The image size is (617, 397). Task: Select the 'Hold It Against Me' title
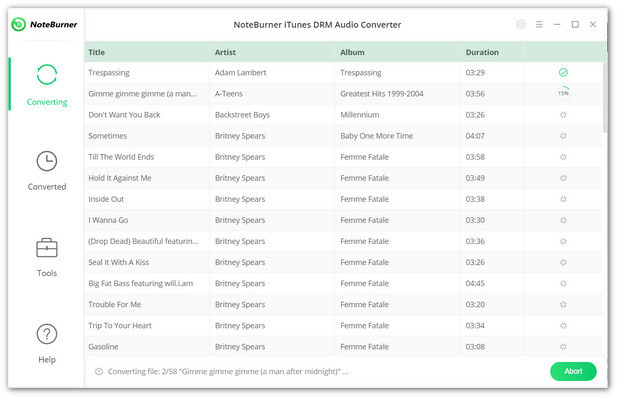click(x=120, y=178)
